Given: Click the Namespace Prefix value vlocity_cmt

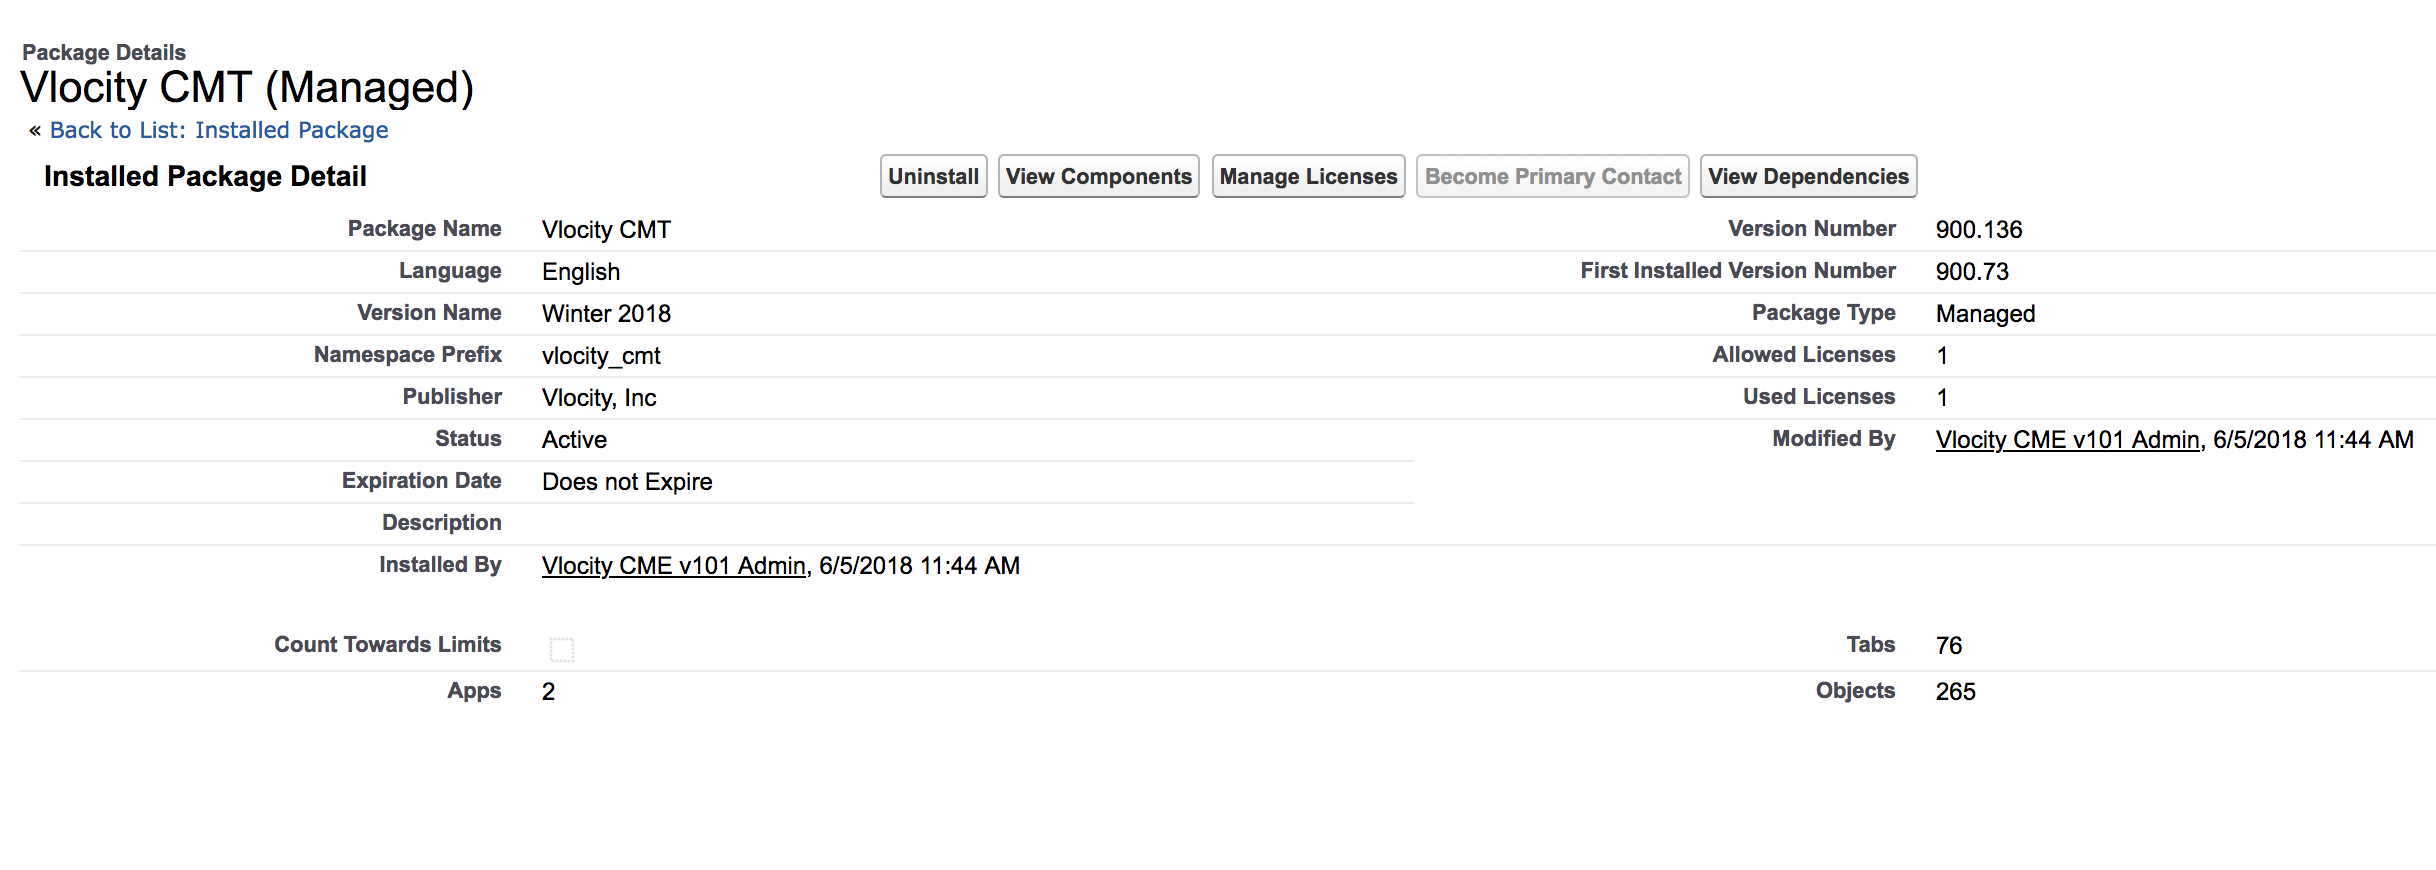Looking at the screenshot, I should pyautogui.click(x=601, y=355).
